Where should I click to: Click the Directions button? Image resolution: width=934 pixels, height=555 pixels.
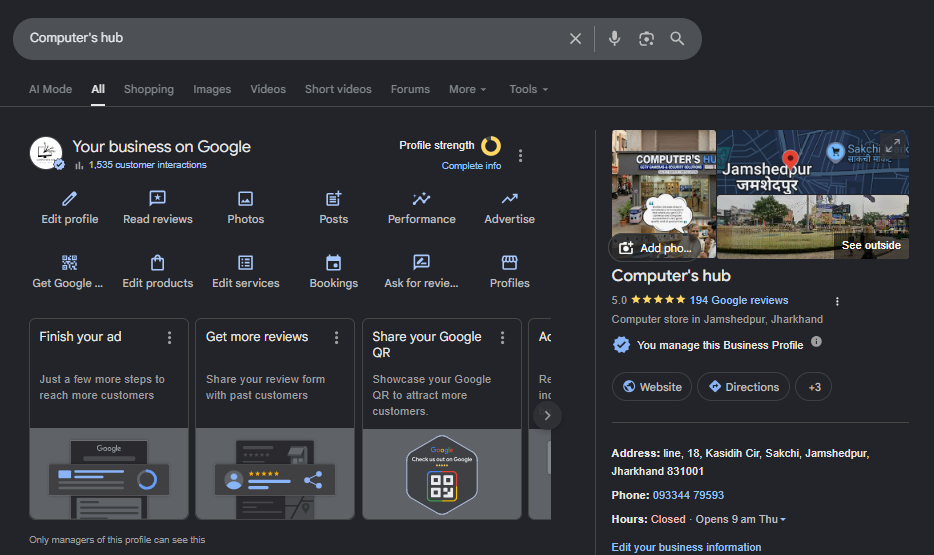tap(743, 387)
